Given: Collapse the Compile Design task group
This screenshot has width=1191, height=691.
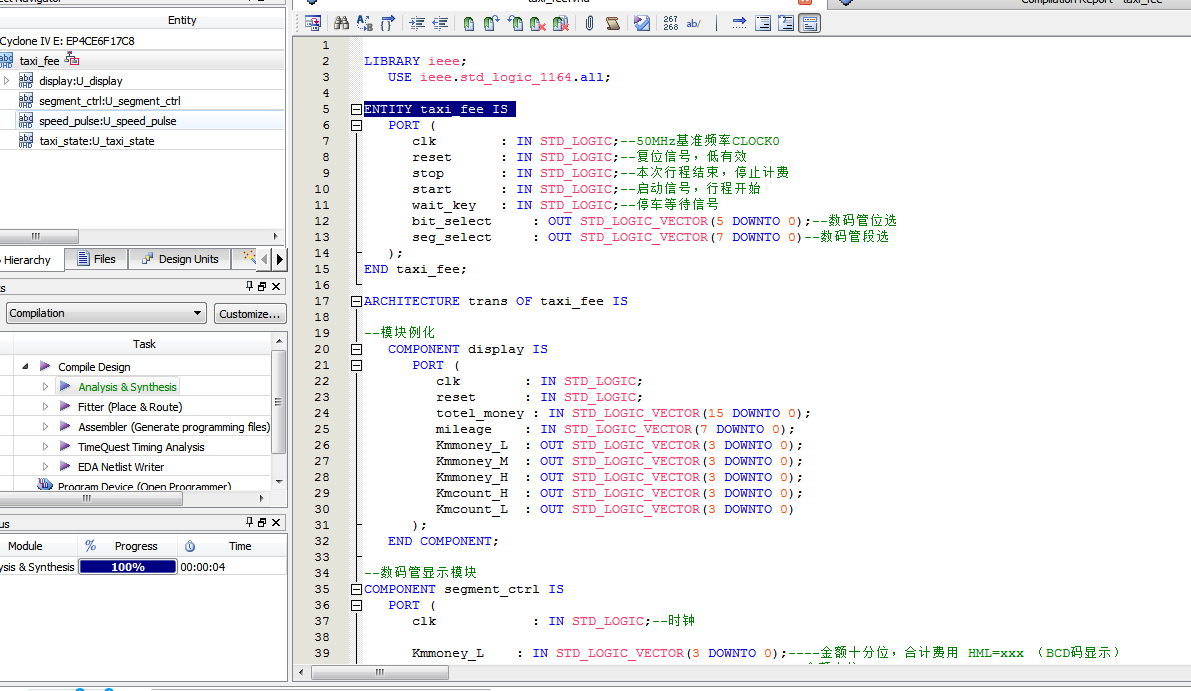Looking at the screenshot, I should click(x=25, y=367).
